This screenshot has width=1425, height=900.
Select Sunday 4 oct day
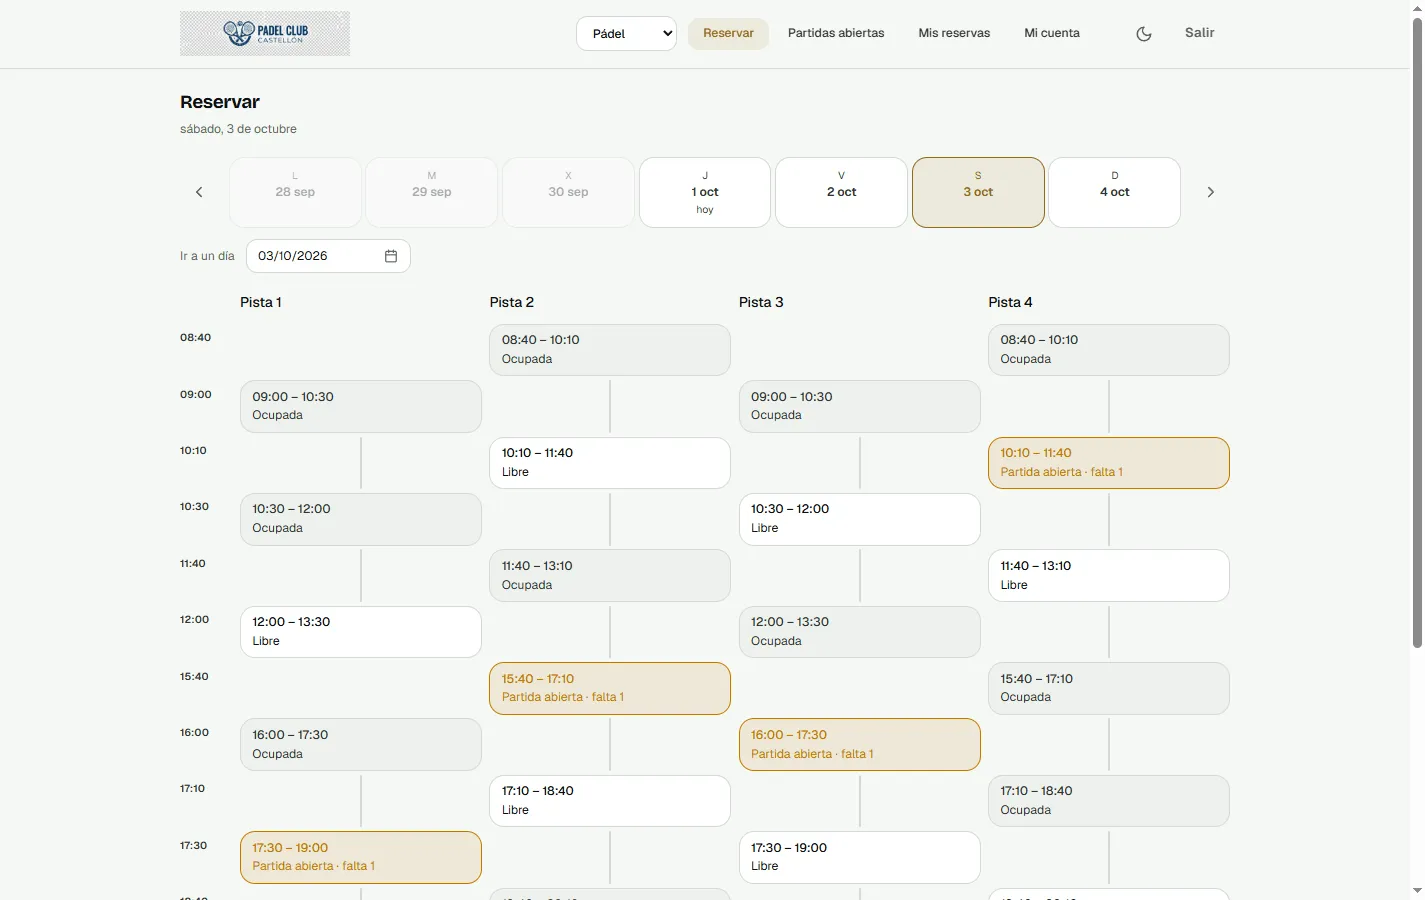(1115, 192)
